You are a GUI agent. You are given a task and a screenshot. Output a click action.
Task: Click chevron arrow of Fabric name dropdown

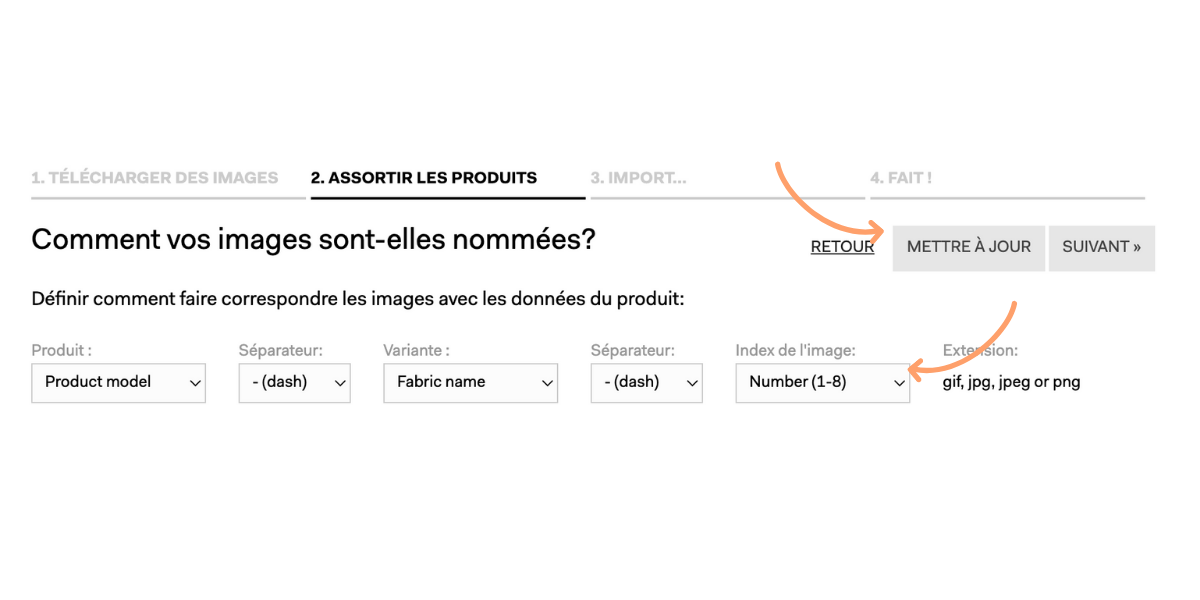tap(546, 383)
